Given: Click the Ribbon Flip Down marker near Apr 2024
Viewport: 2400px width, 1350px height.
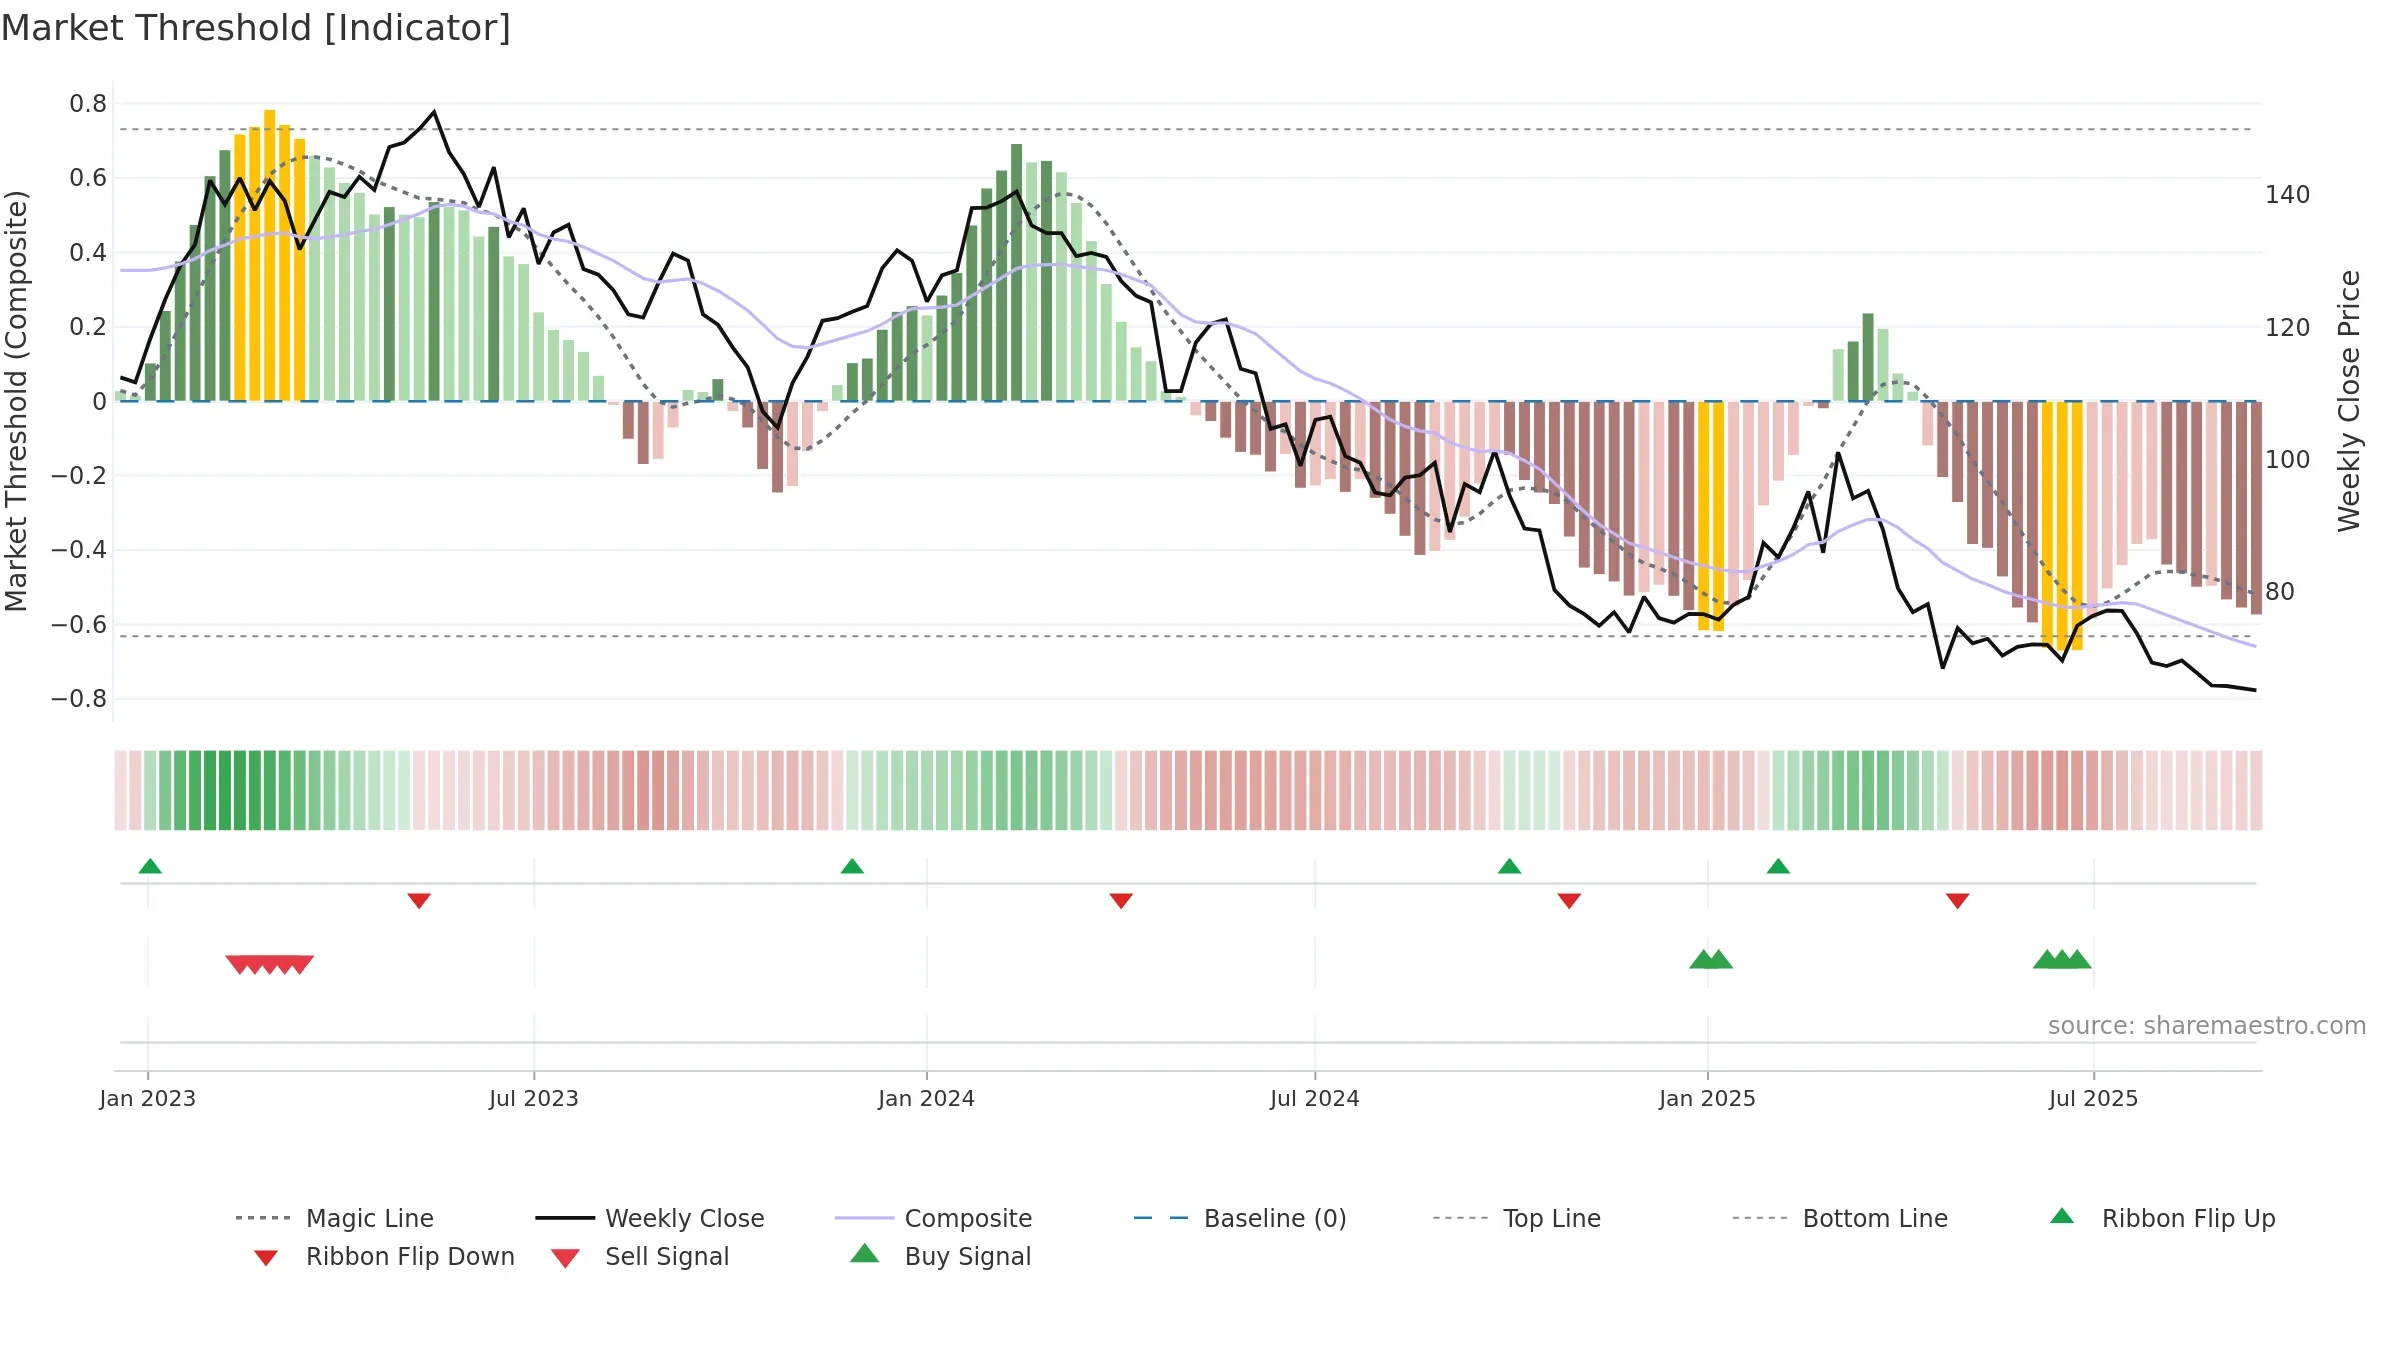Looking at the screenshot, I should pyautogui.click(x=1121, y=901).
